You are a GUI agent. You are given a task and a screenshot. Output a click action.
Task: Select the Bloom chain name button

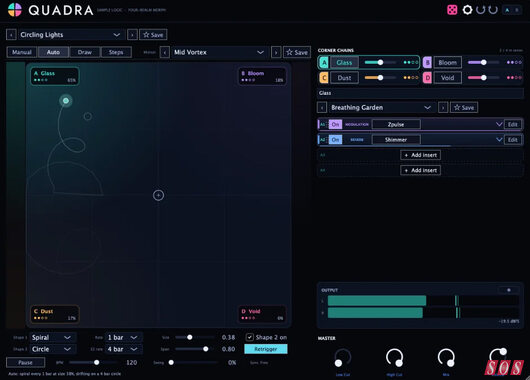(448, 63)
